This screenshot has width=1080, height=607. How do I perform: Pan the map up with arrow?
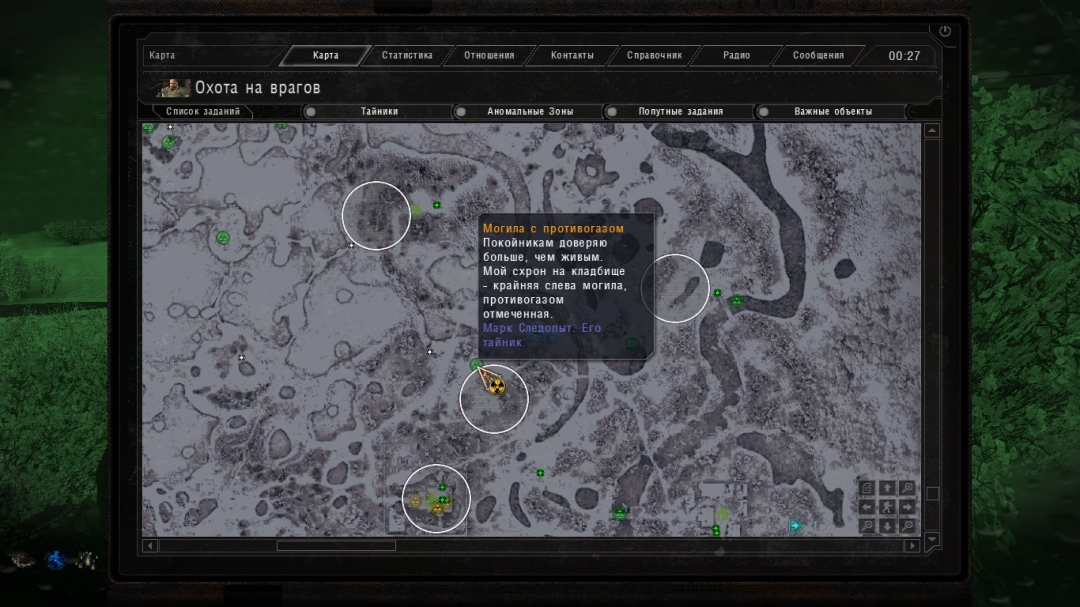pyautogui.click(x=887, y=488)
